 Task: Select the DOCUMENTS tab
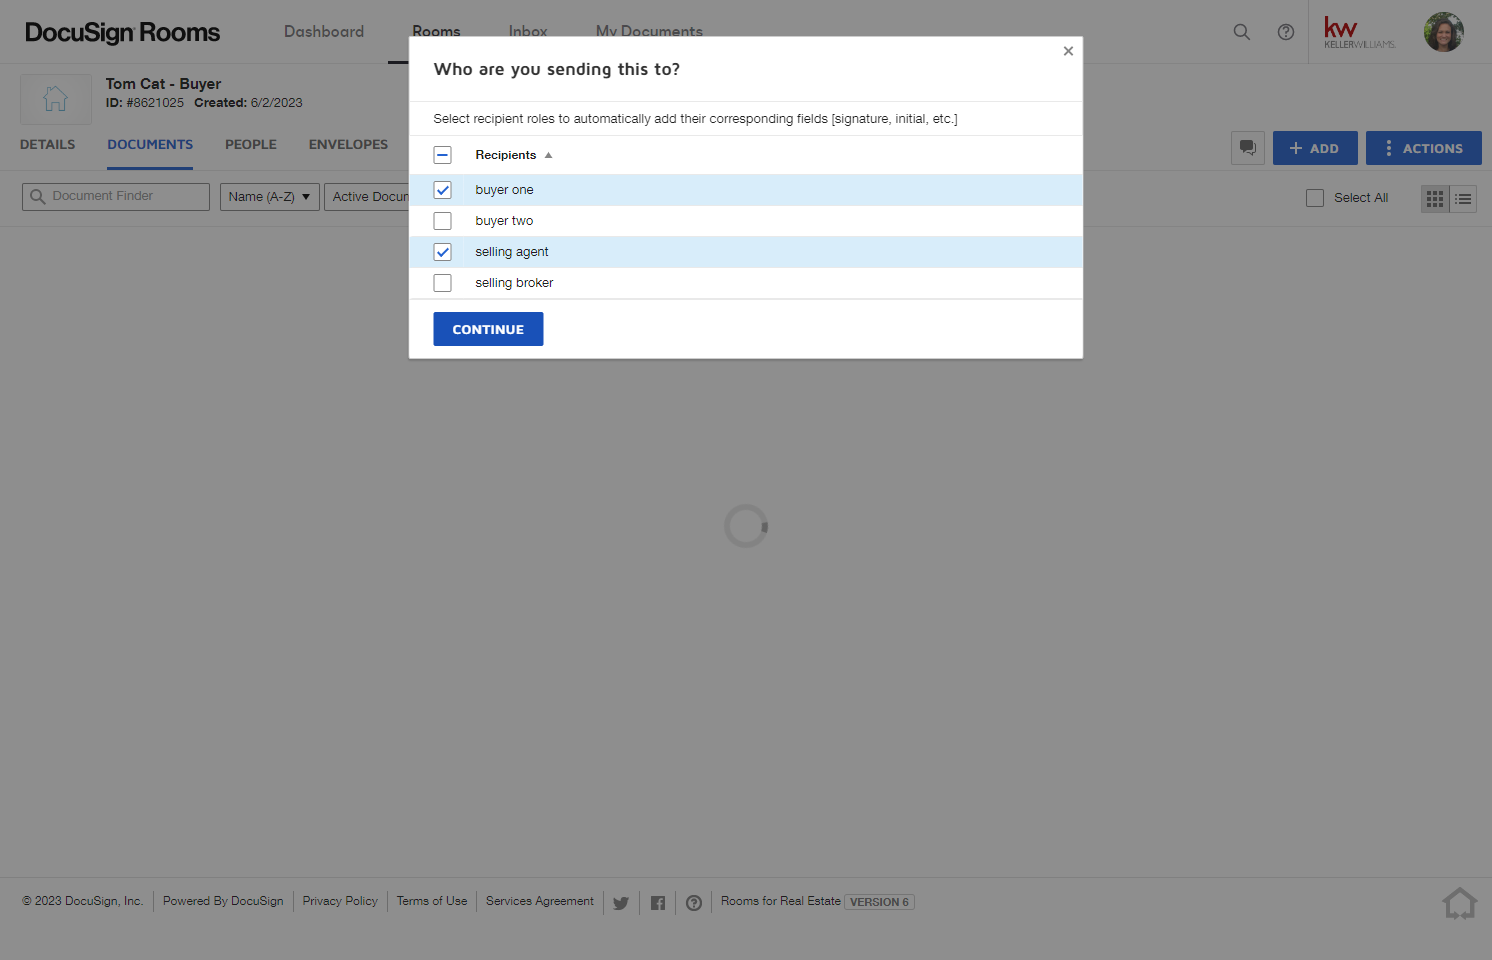pyautogui.click(x=150, y=145)
